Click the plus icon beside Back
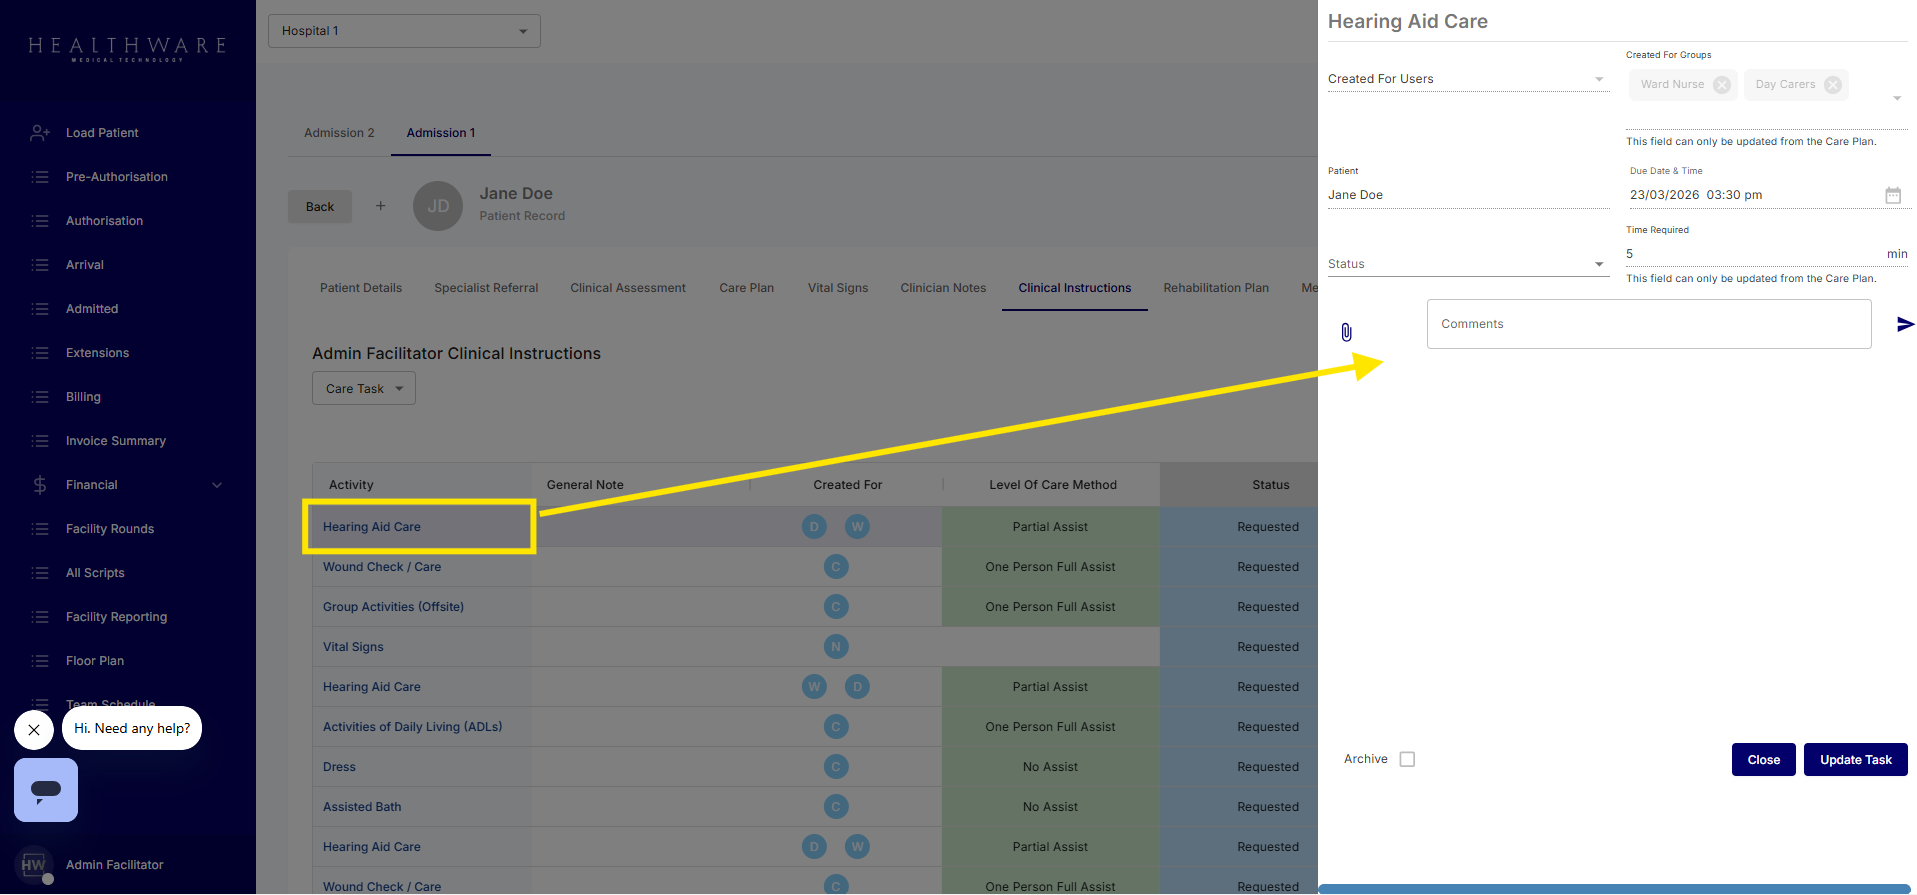Image resolution: width=1917 pixels, height=895 pixels. point(380,206)
